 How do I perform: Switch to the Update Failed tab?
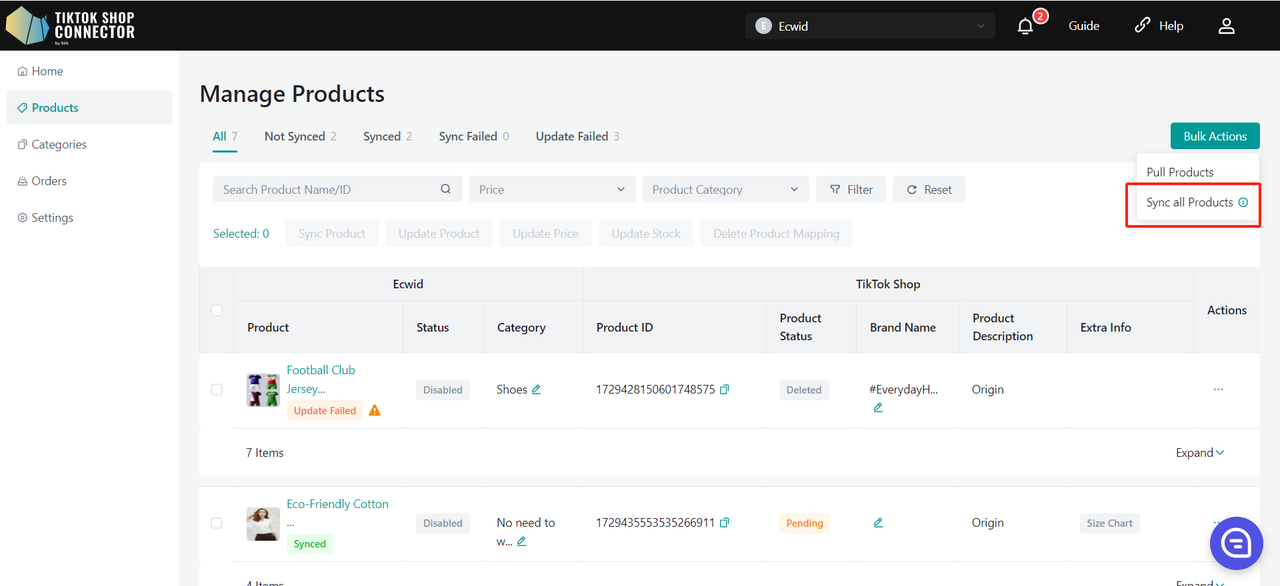577,136
